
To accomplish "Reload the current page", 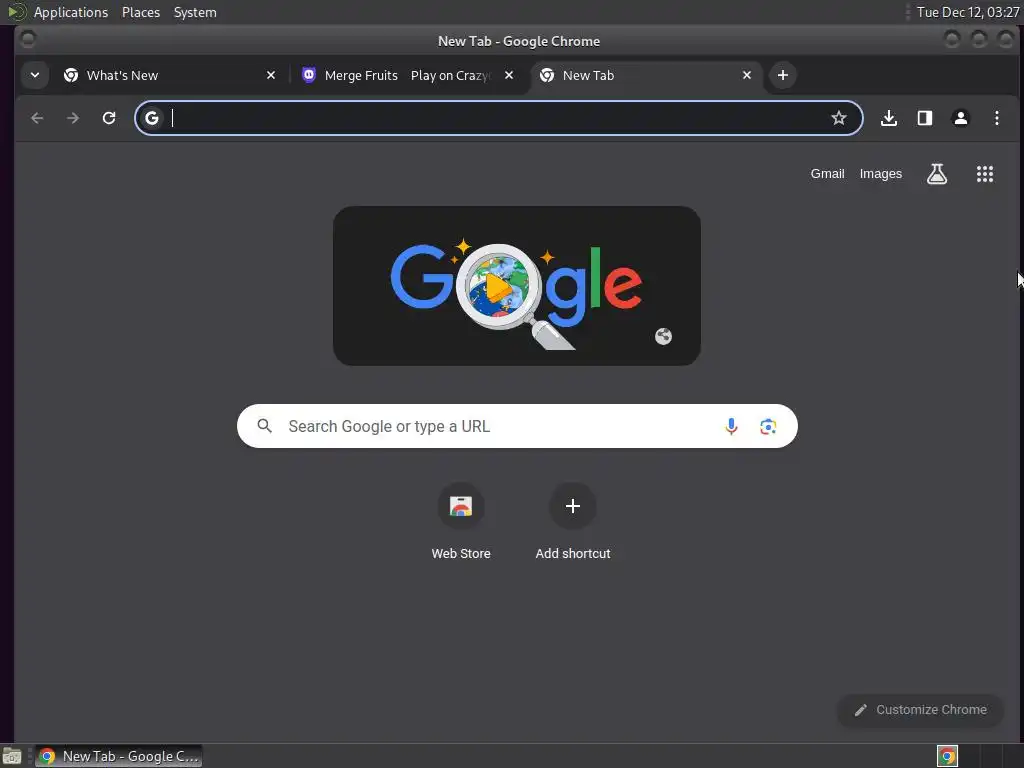I will pos(109,118).
